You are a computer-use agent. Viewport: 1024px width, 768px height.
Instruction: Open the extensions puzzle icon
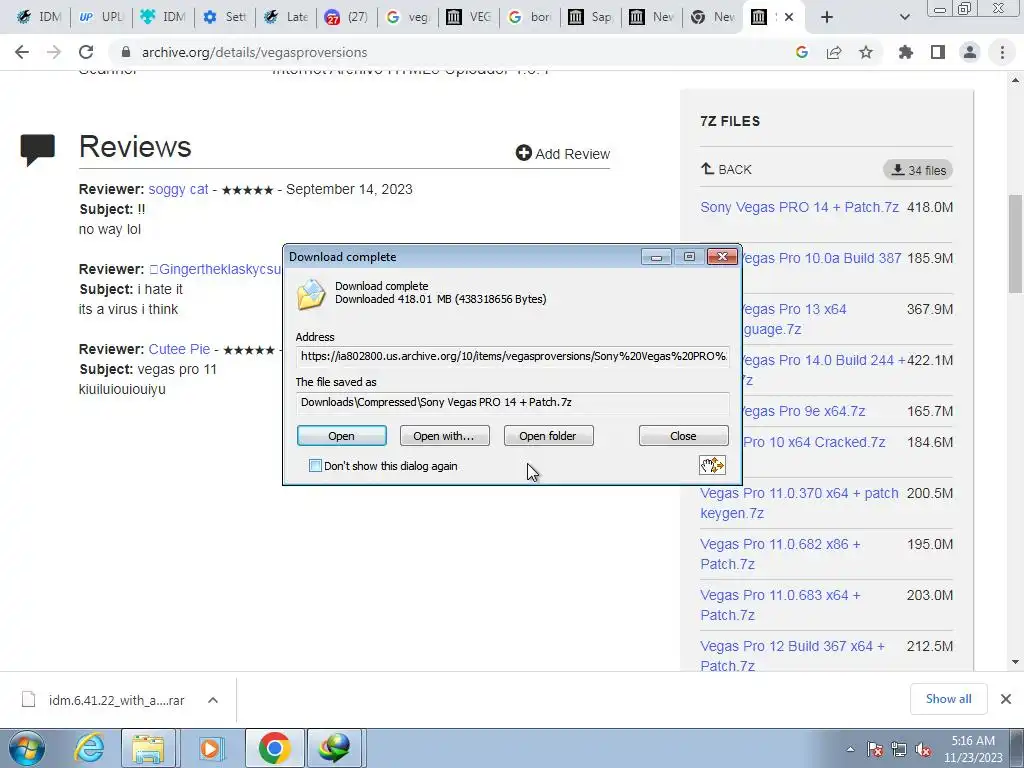click(x=906, y=52)
